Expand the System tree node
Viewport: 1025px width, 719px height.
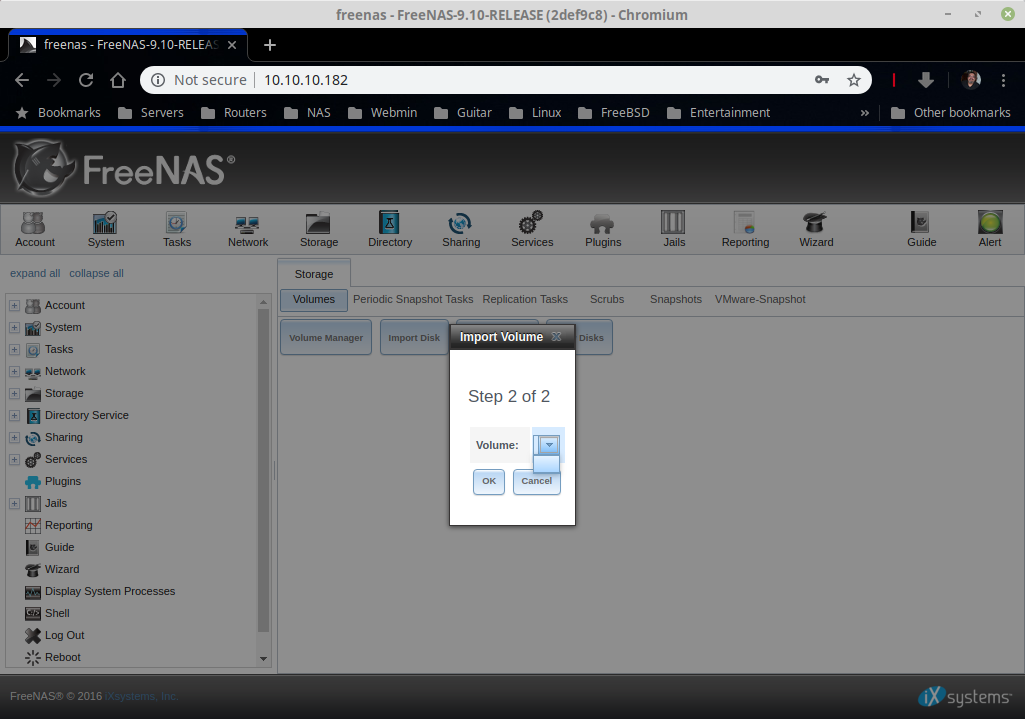click(14, 327)
